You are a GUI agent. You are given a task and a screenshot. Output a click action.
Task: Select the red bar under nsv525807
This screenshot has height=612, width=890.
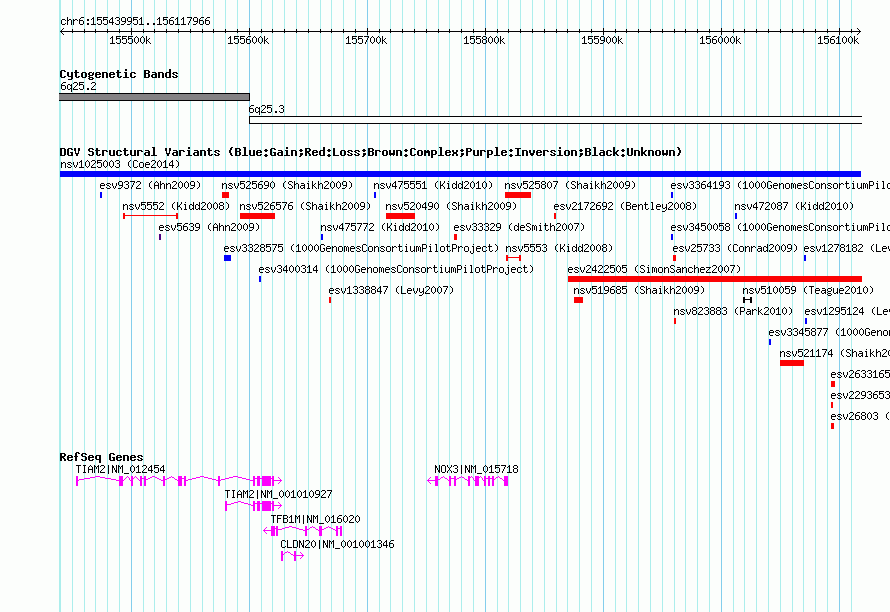[518, 195]
